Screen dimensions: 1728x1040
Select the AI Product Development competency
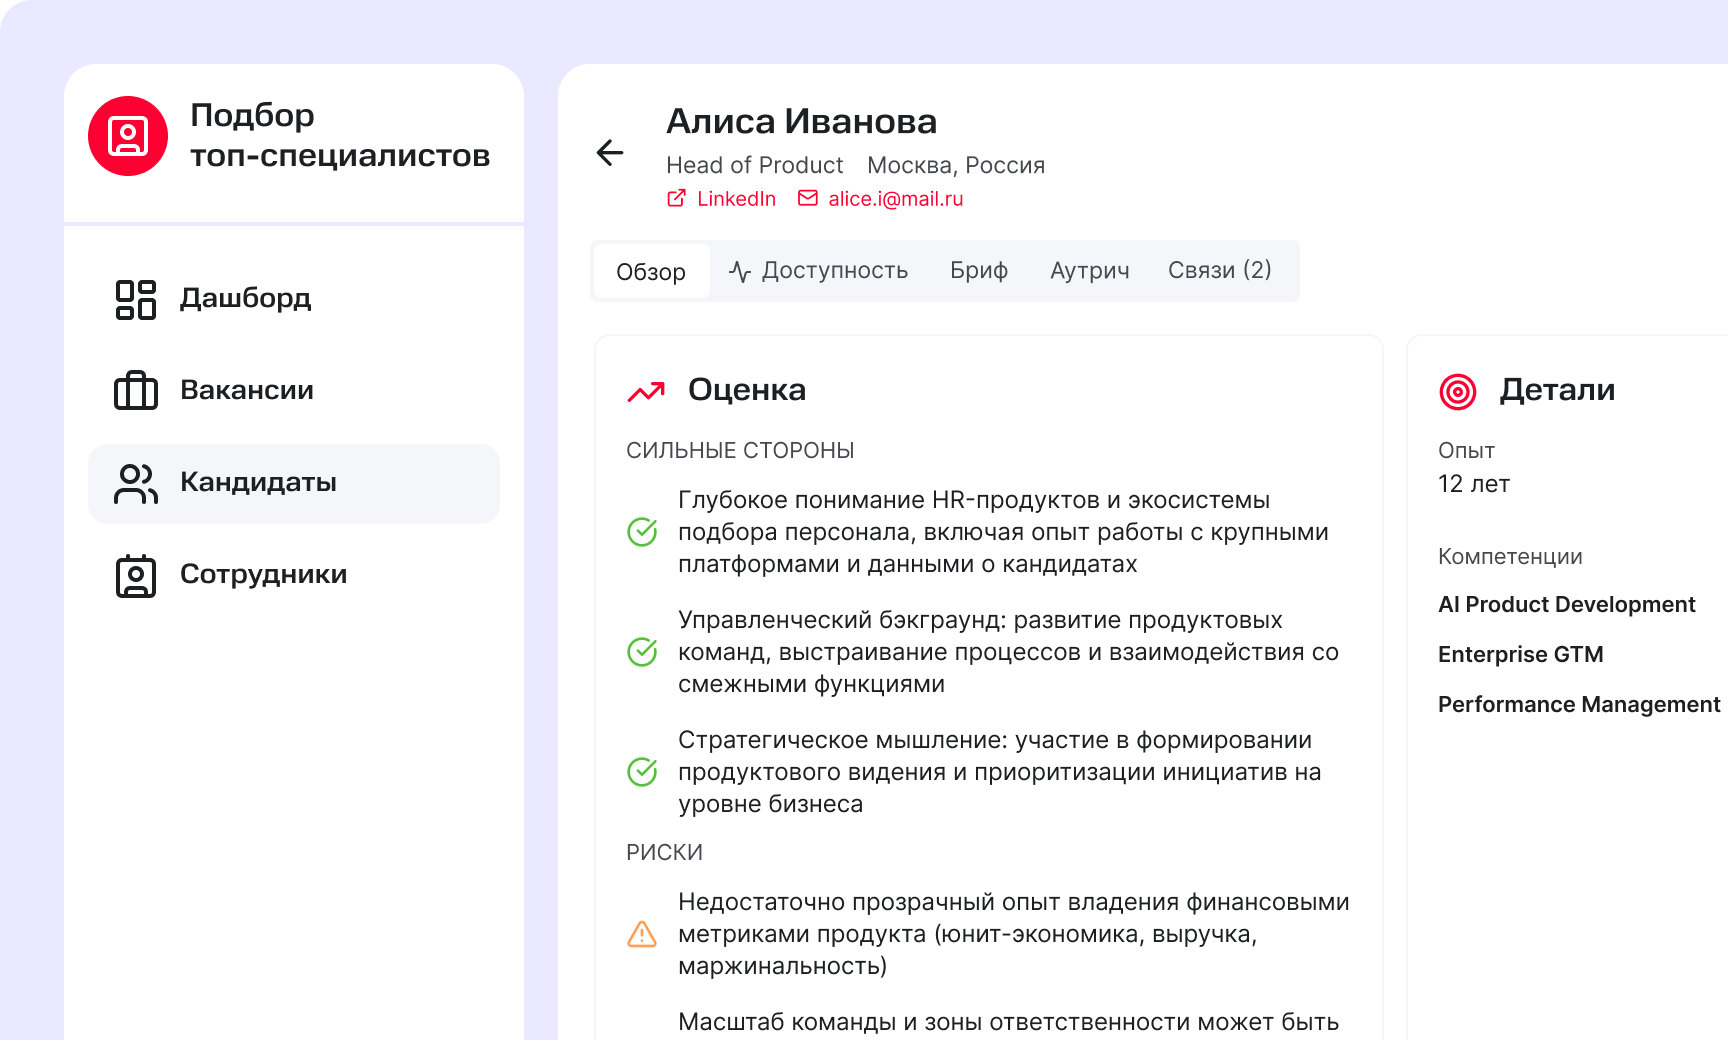point(1566,604)
